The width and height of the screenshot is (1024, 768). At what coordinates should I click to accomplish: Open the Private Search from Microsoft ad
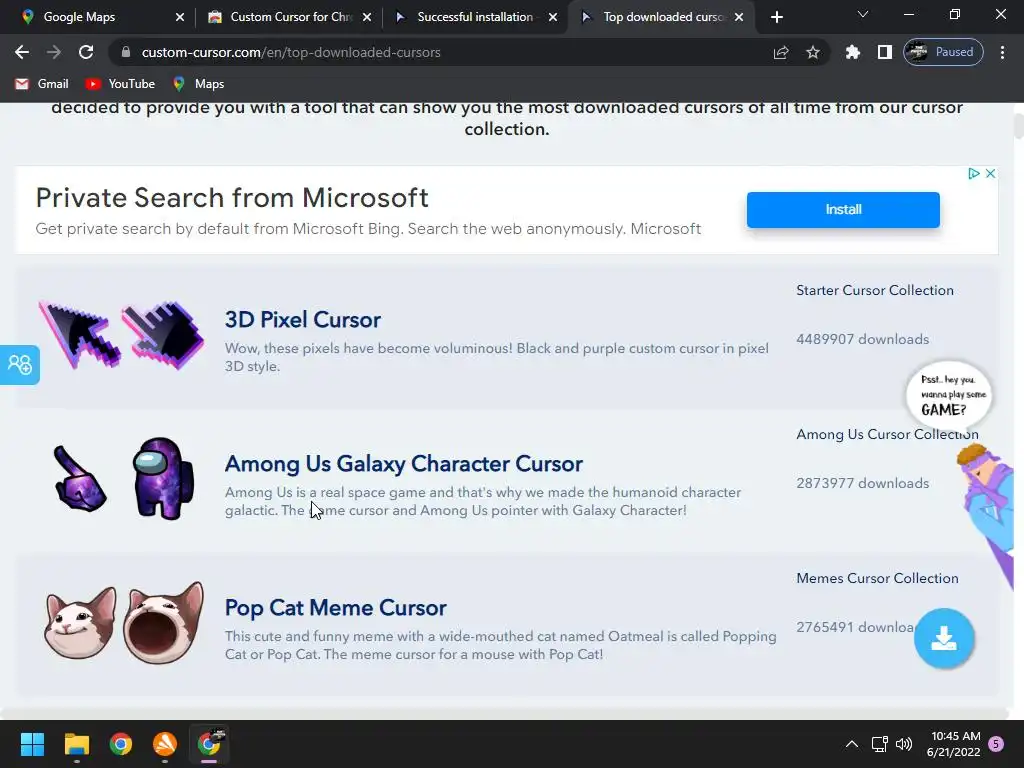pyautogui.click(x=232, y=198)
